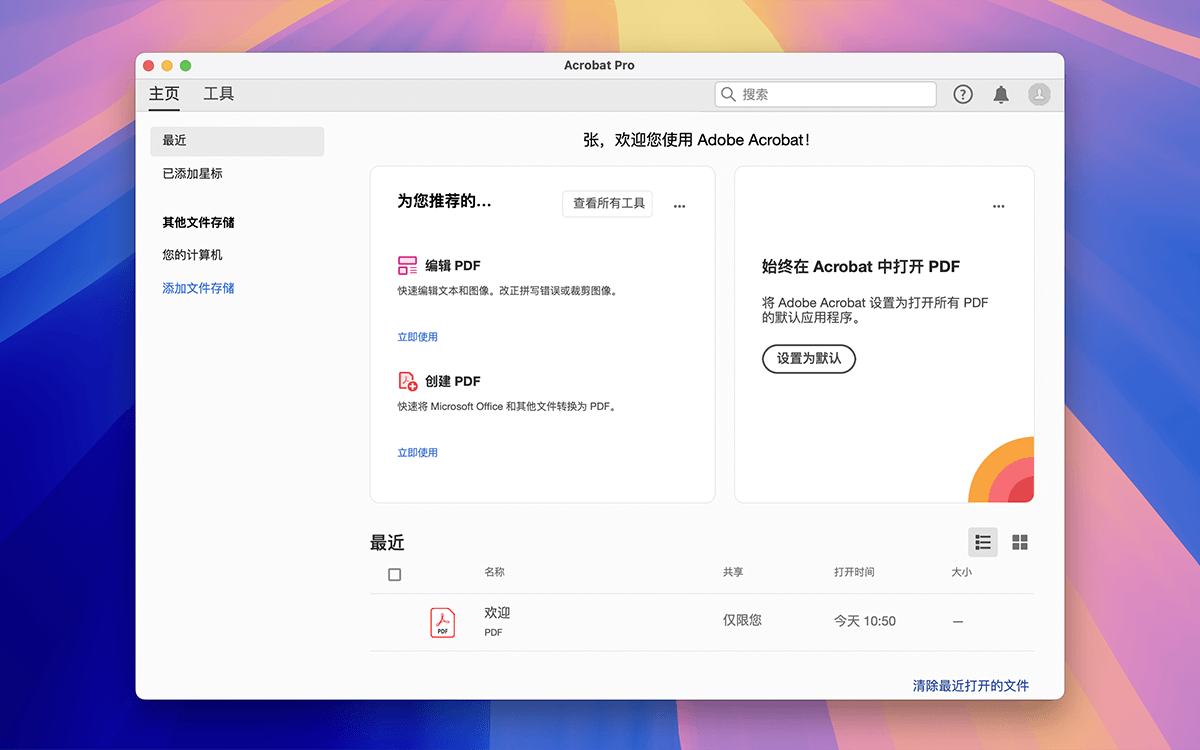The image size is (1200, 750).
Task: Minimize the Acrobat Pro window
Action: [167, 65]
